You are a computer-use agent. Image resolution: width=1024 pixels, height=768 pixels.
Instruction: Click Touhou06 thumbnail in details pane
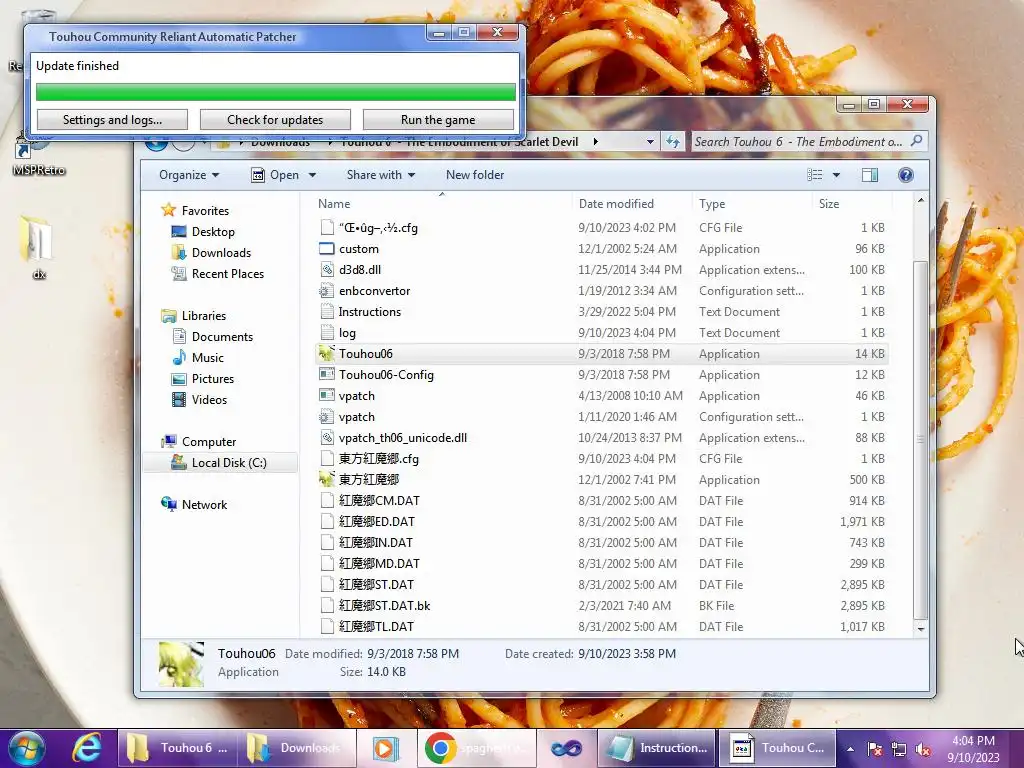(x=181, y=664)
